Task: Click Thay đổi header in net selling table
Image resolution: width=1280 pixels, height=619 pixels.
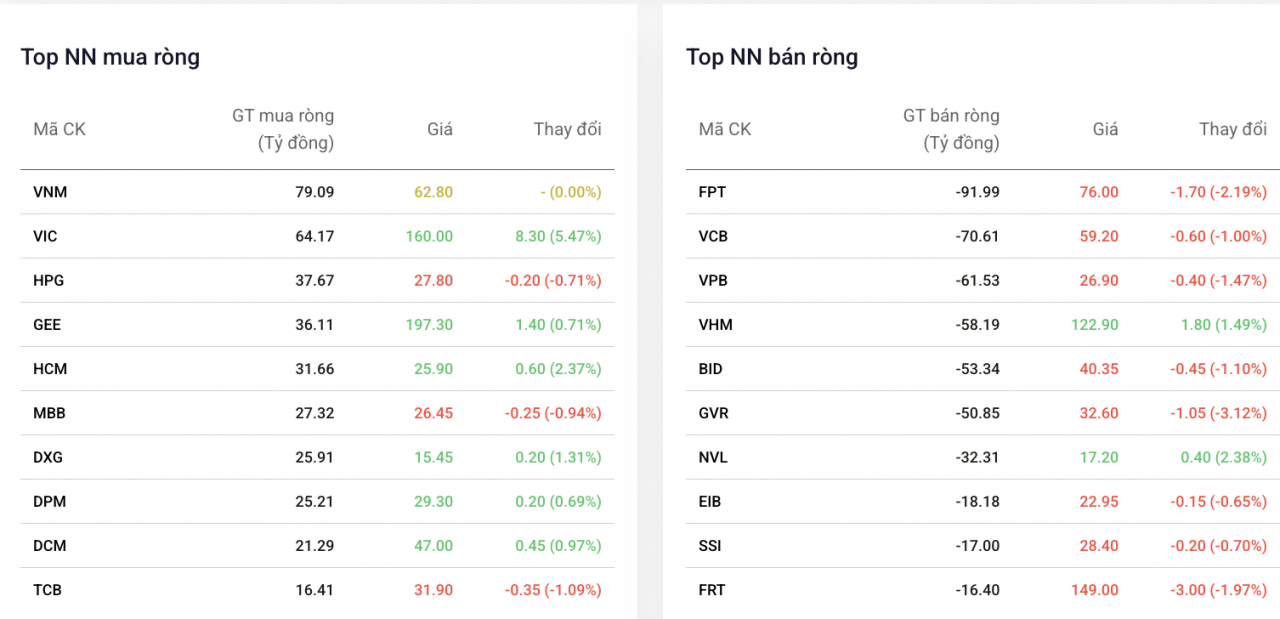Action: (x=1232, y=129)
